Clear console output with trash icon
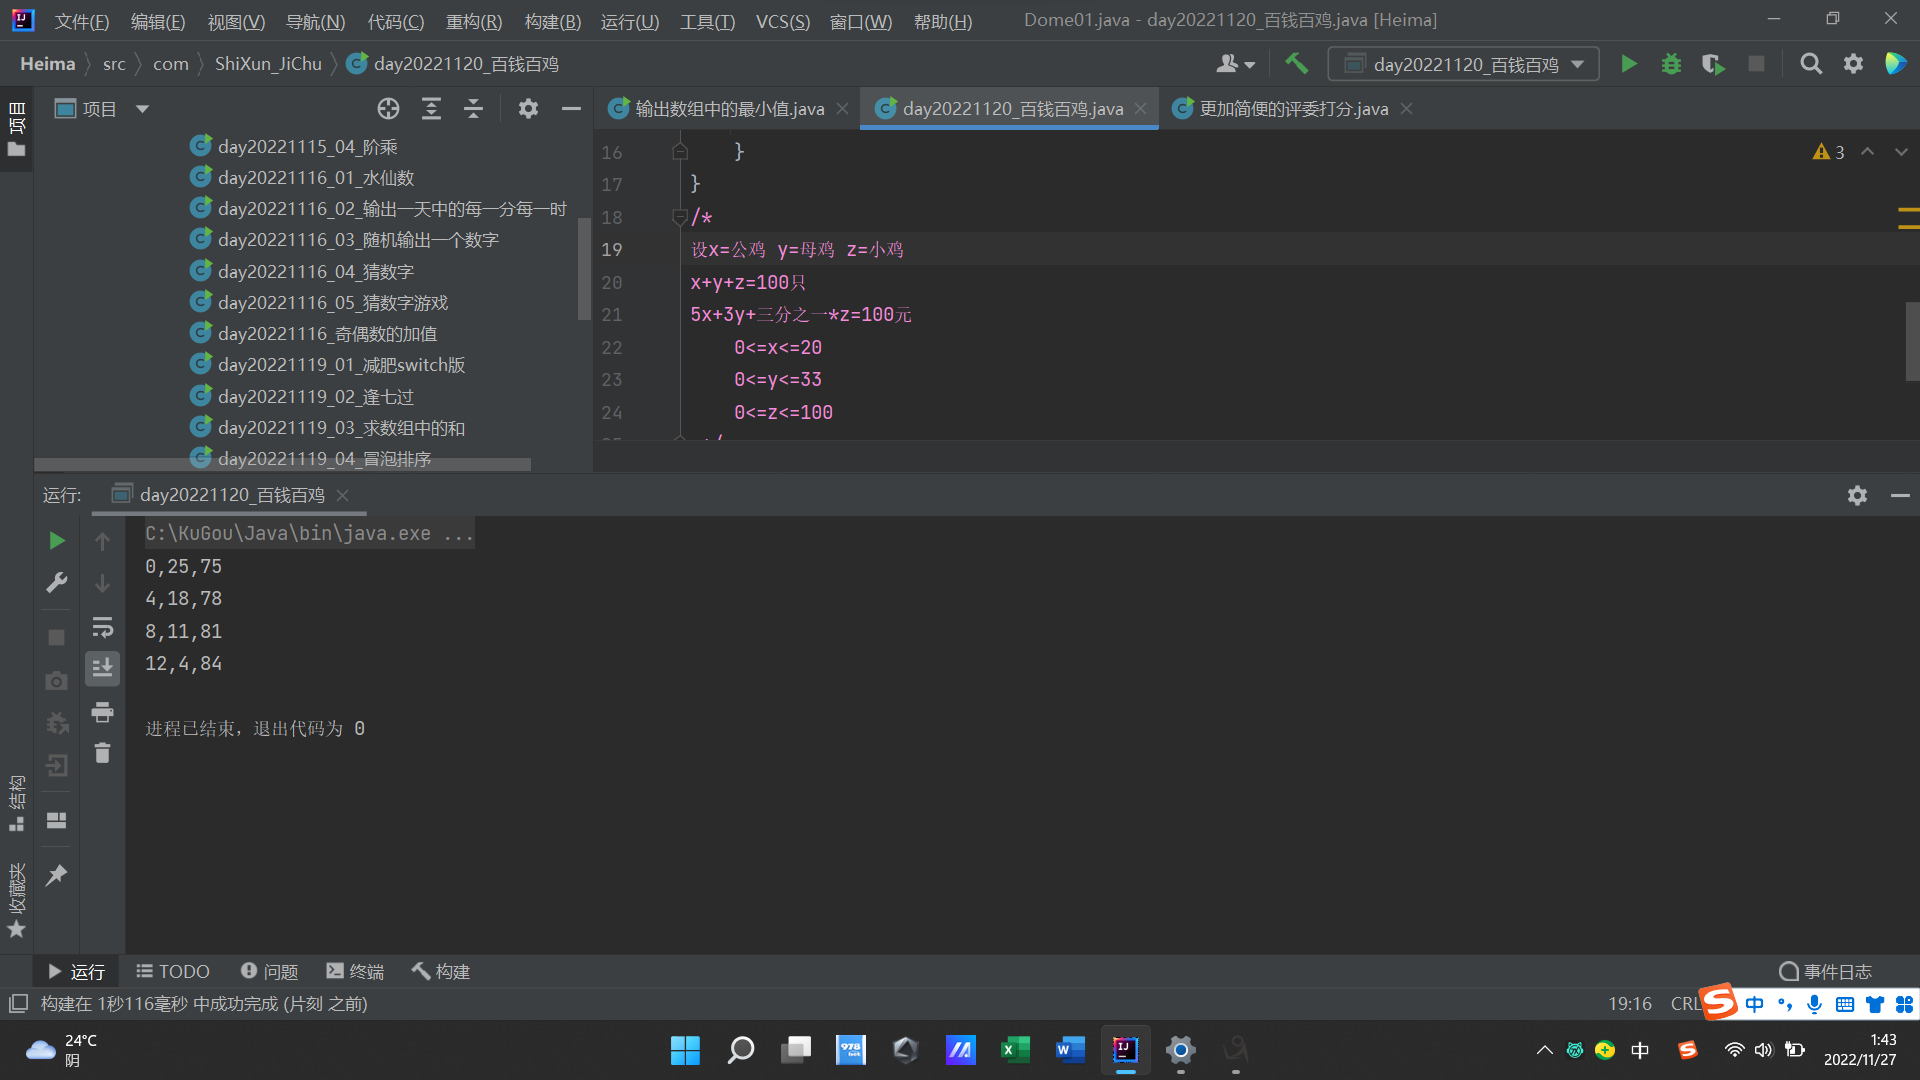 point(102,753)
